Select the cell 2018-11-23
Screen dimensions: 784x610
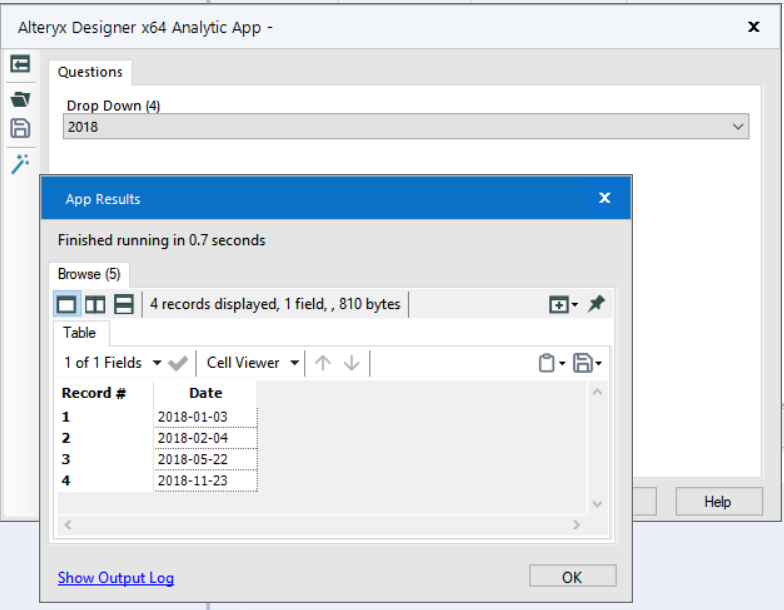tap(206, 480)
